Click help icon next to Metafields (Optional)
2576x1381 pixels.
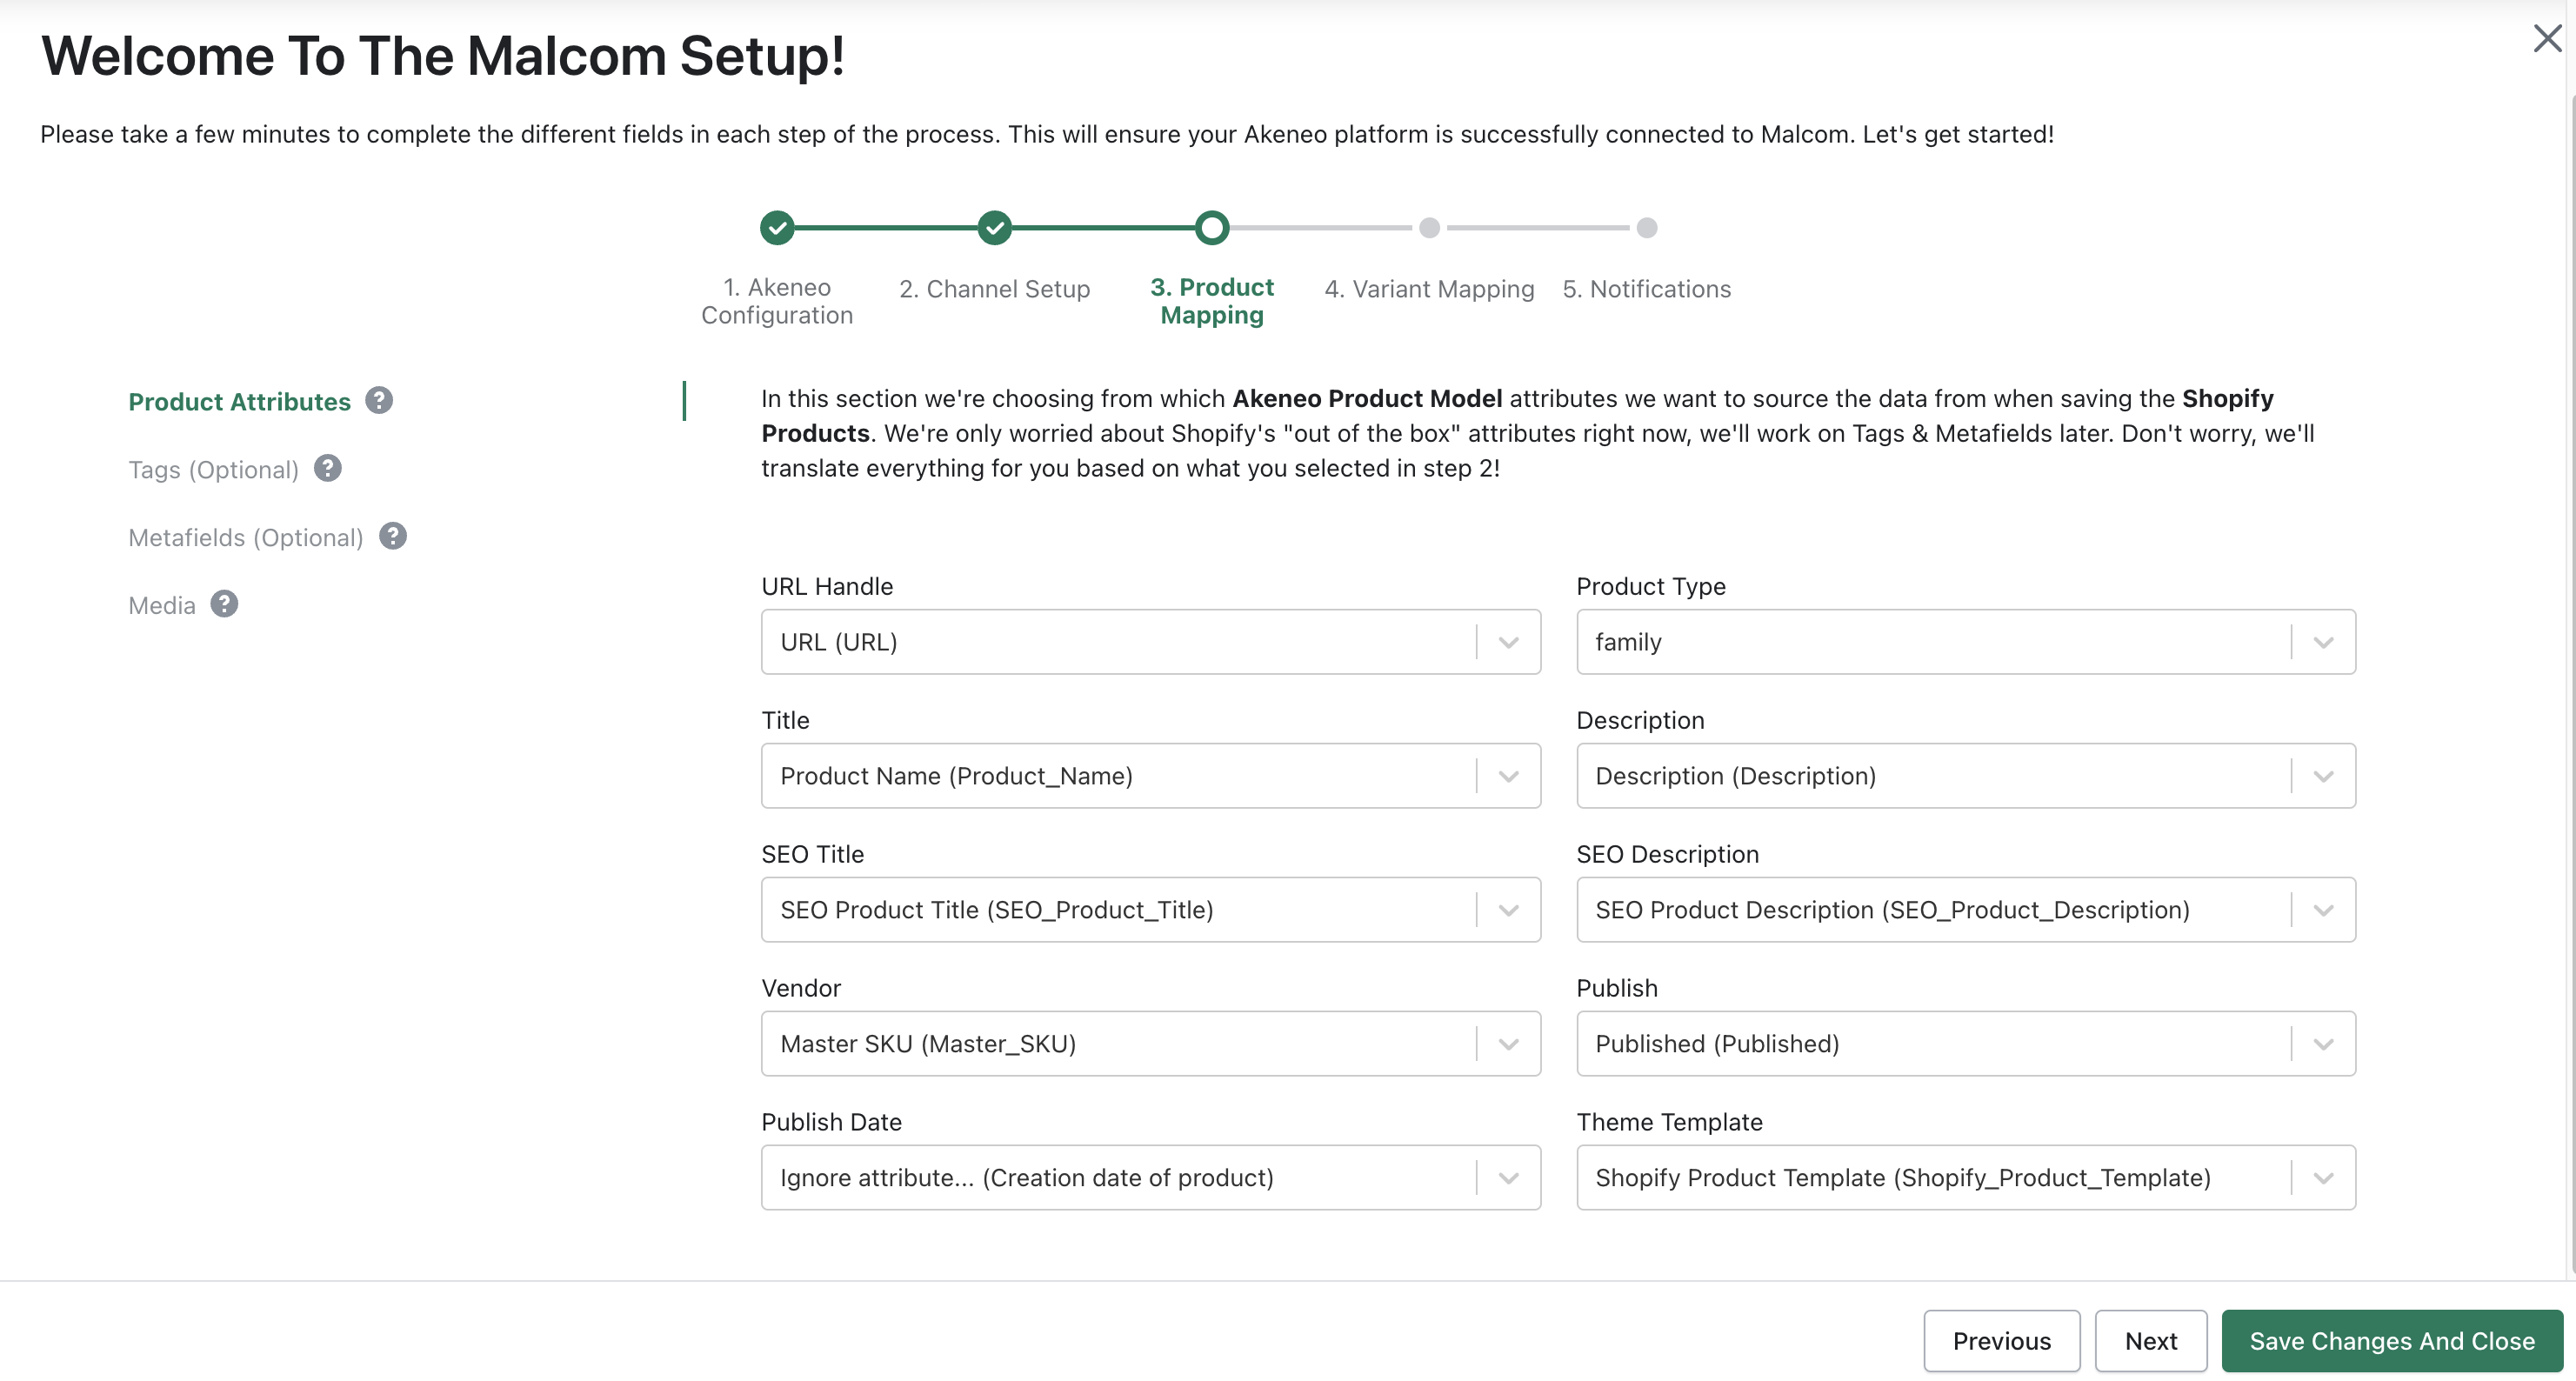coord(393,537)
